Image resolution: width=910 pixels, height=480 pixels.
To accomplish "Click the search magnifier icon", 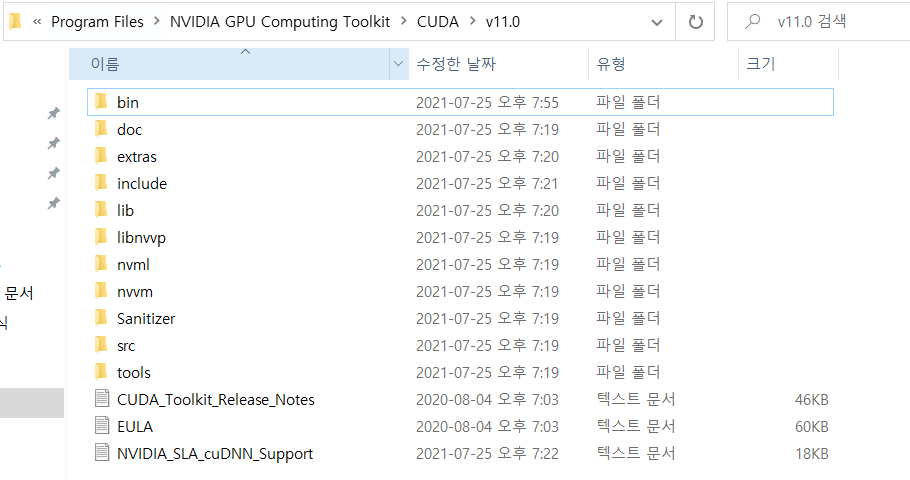I will click(753, 21).
